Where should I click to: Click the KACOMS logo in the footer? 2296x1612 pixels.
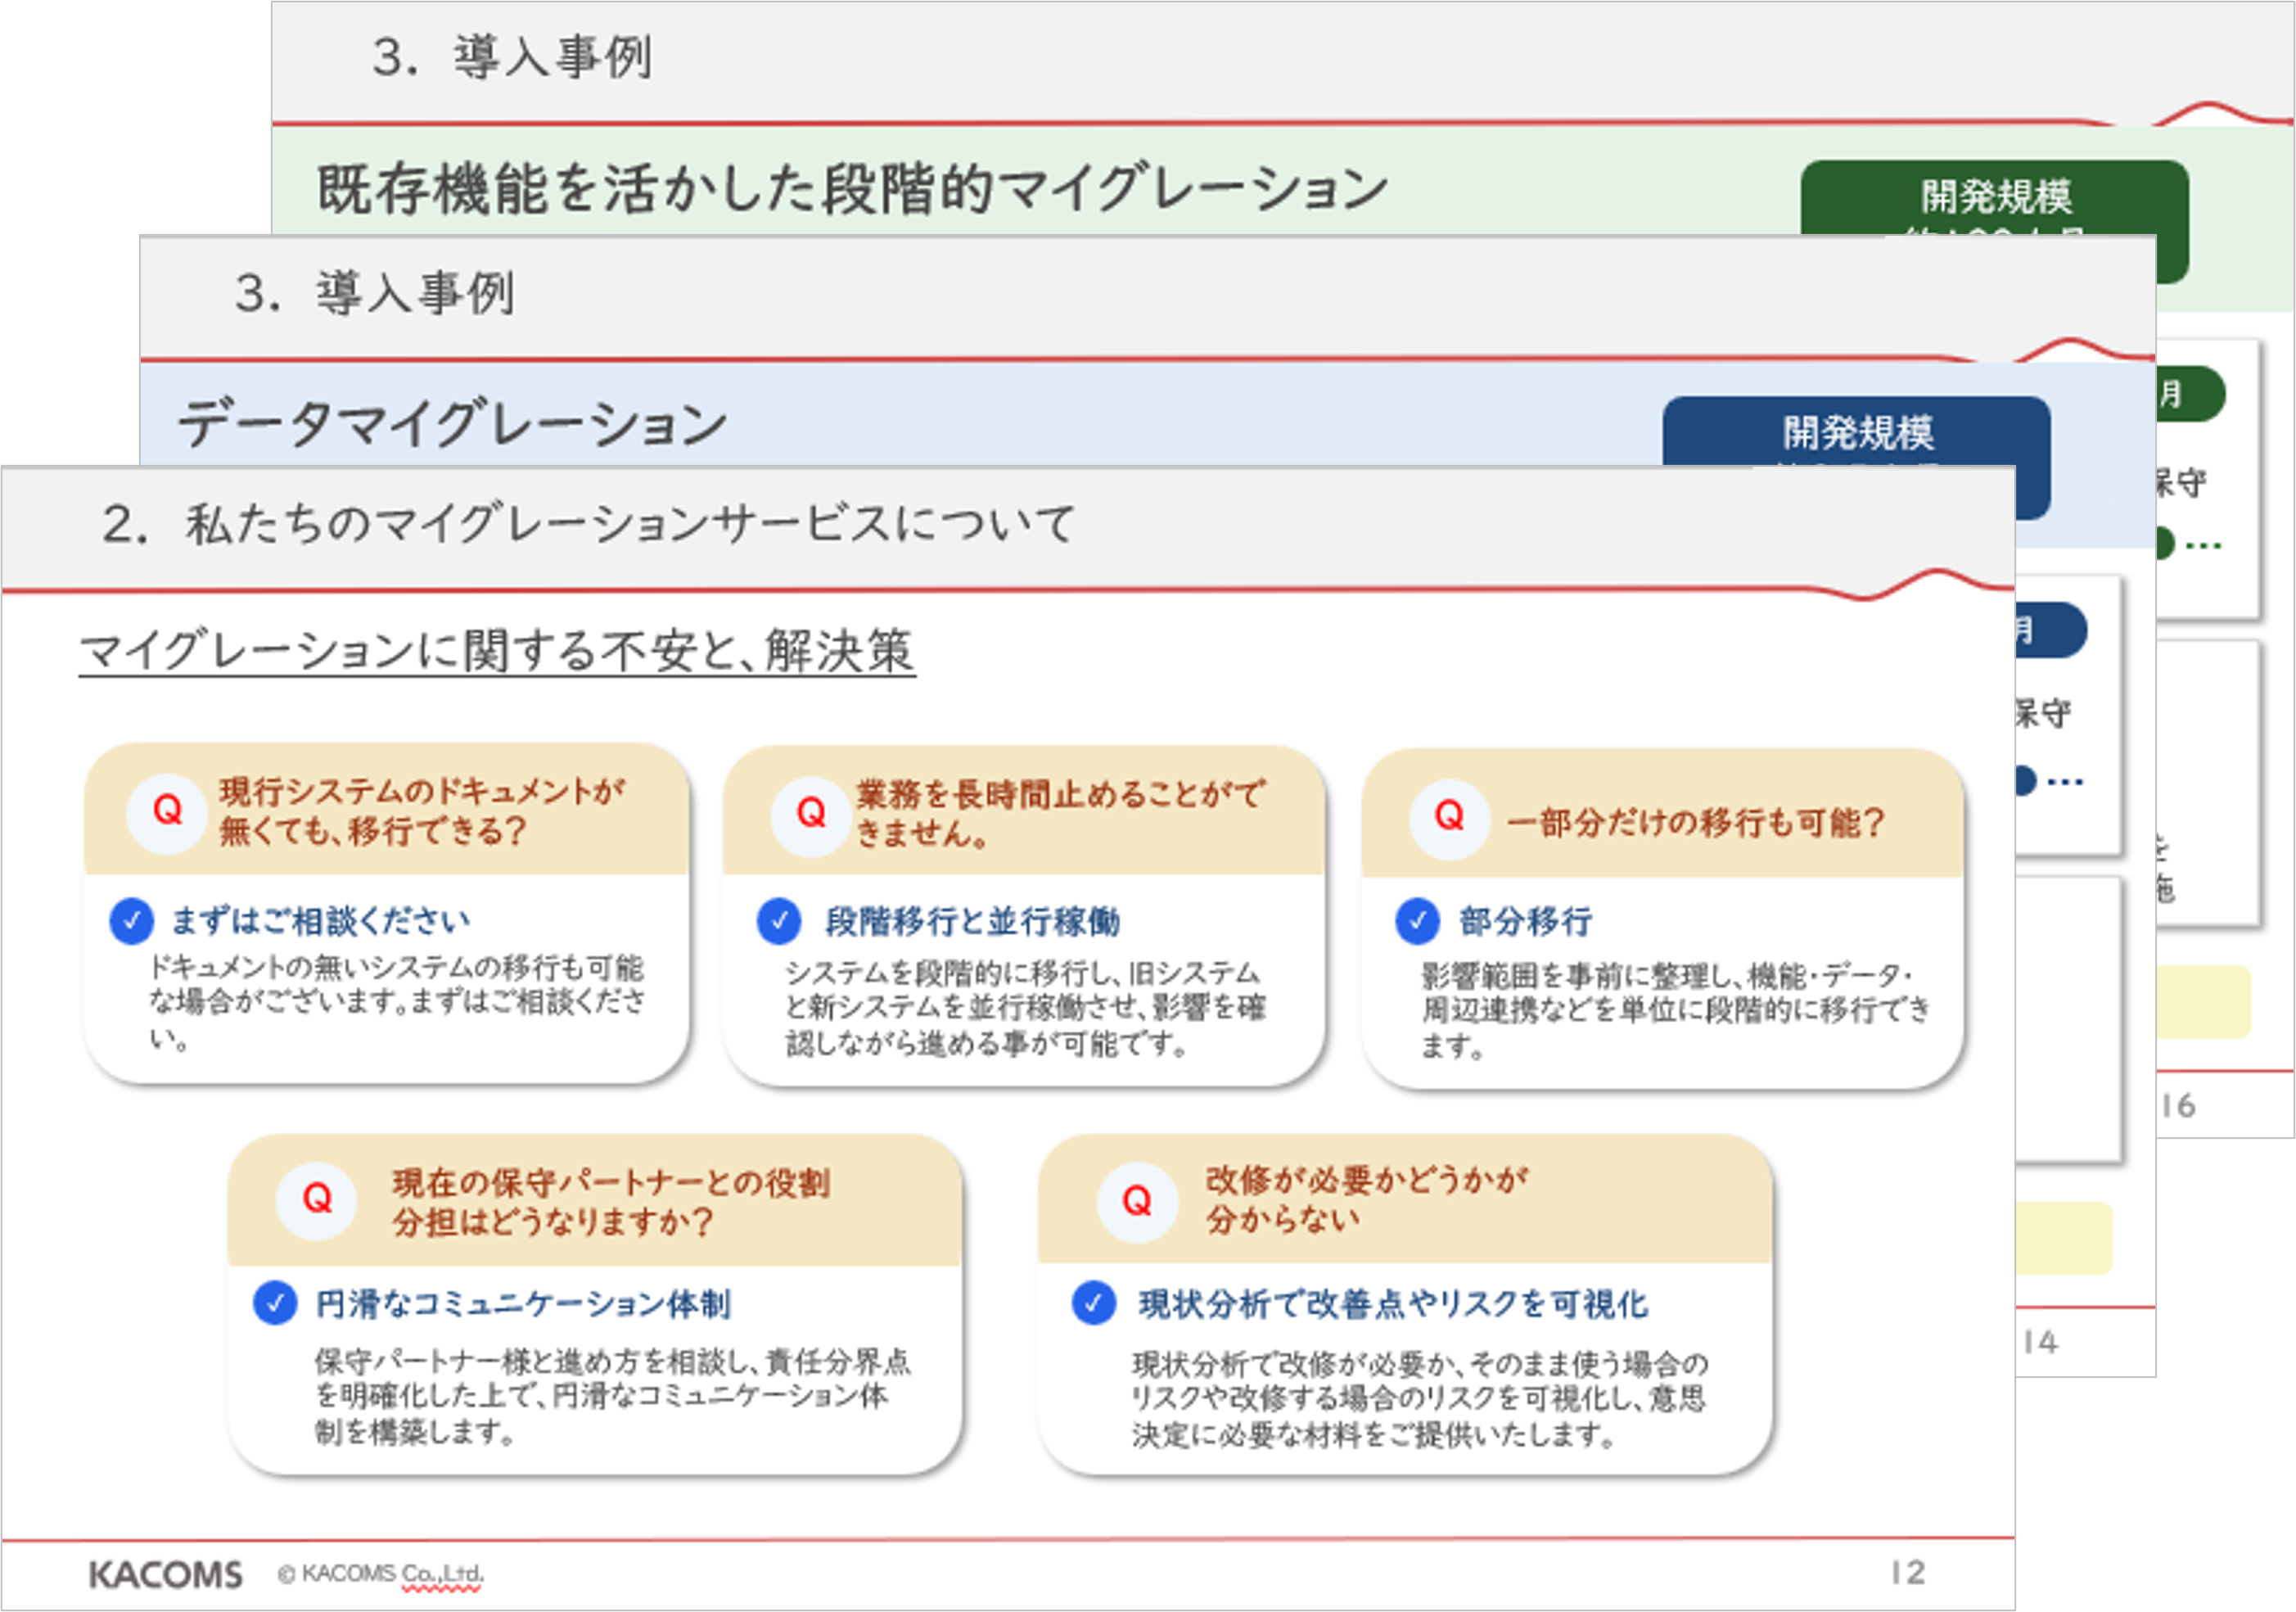[166, 1575]
